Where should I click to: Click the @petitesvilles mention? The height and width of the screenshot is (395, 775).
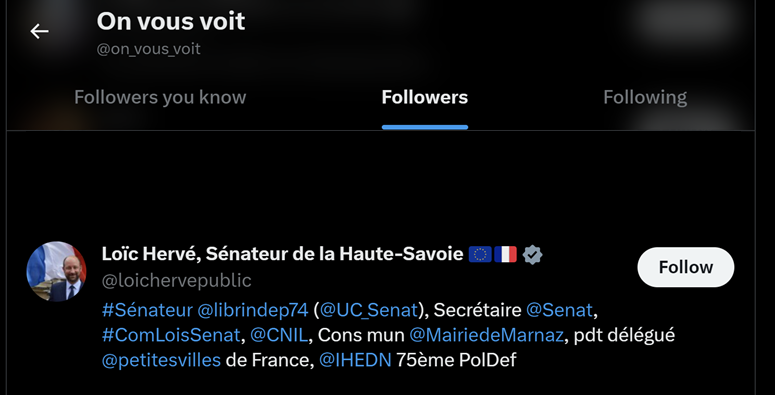pos(161,360)
